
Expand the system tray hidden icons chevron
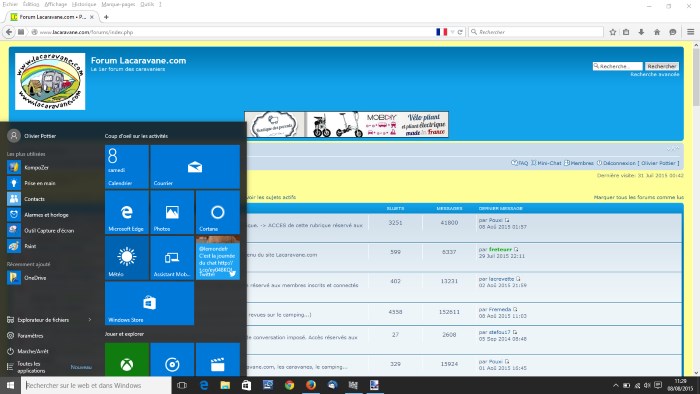point(615,386)
